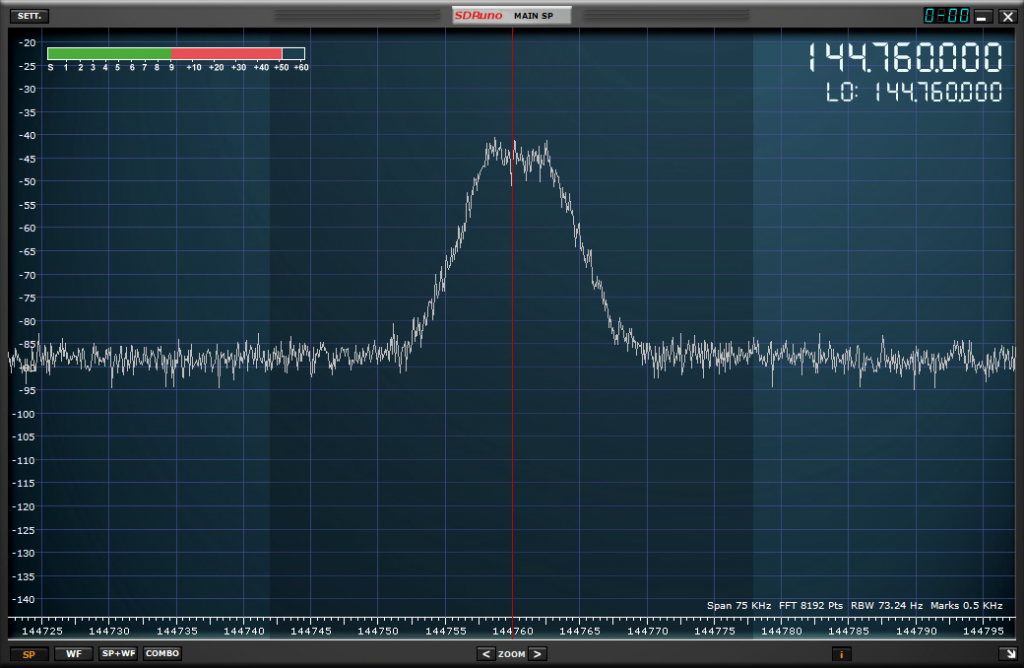Toggle the info 'i' button
The width and height of the screenshot is (1024, 668).
[x=841, y=654]
